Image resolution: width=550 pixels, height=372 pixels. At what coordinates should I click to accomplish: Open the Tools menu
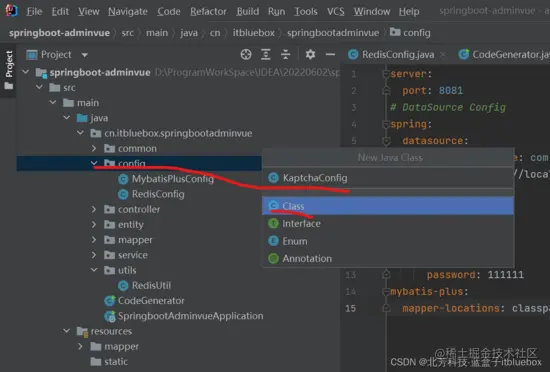click(306, 12)
